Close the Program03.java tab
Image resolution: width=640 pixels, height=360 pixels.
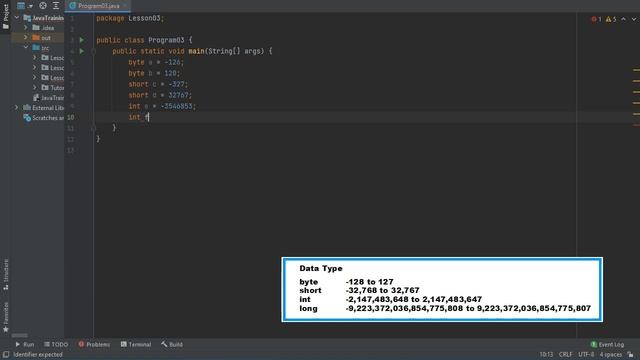point(125,6)
